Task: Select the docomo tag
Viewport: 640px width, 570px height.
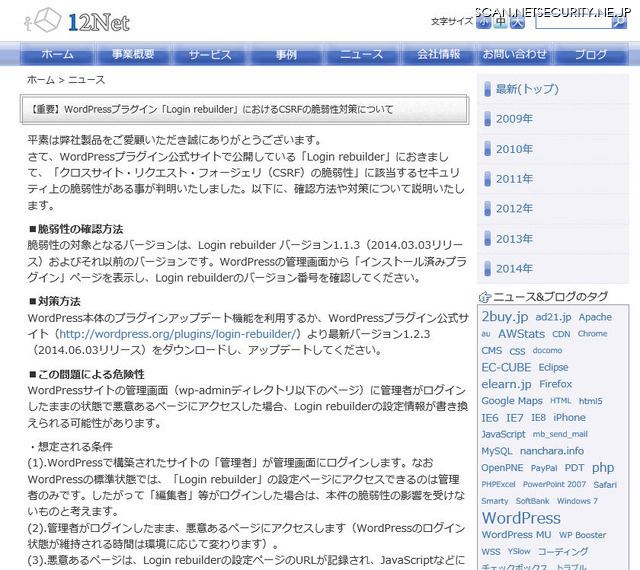Action: 547,350
